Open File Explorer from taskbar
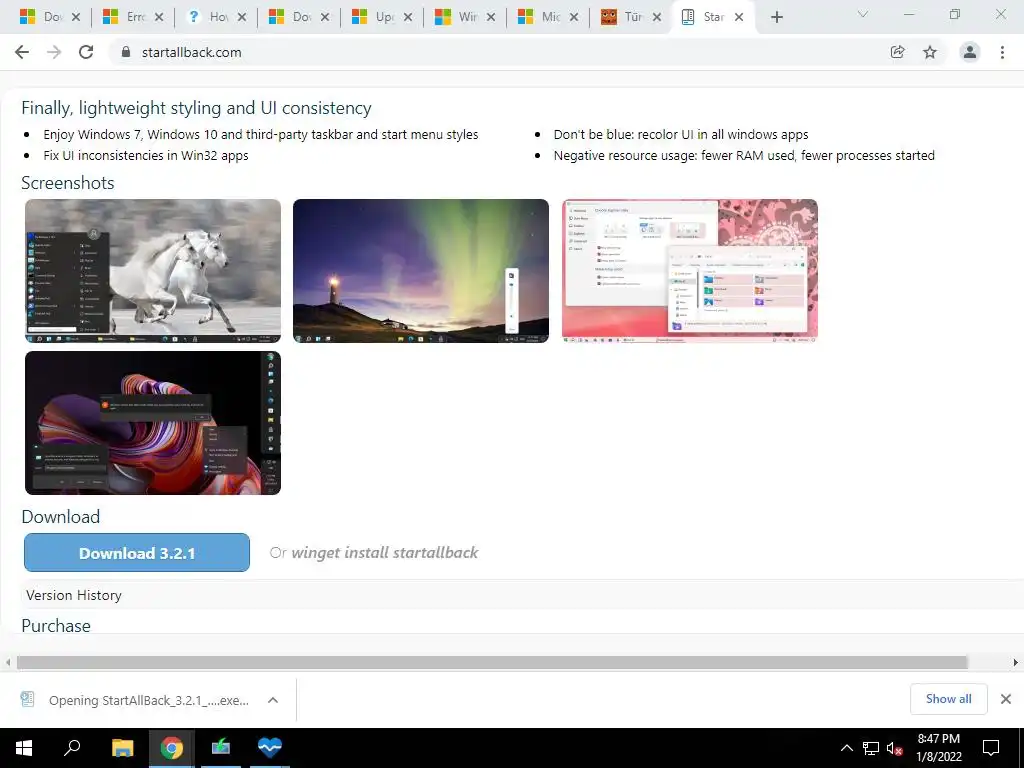The image size is (1024, 768). click(122, 747)
